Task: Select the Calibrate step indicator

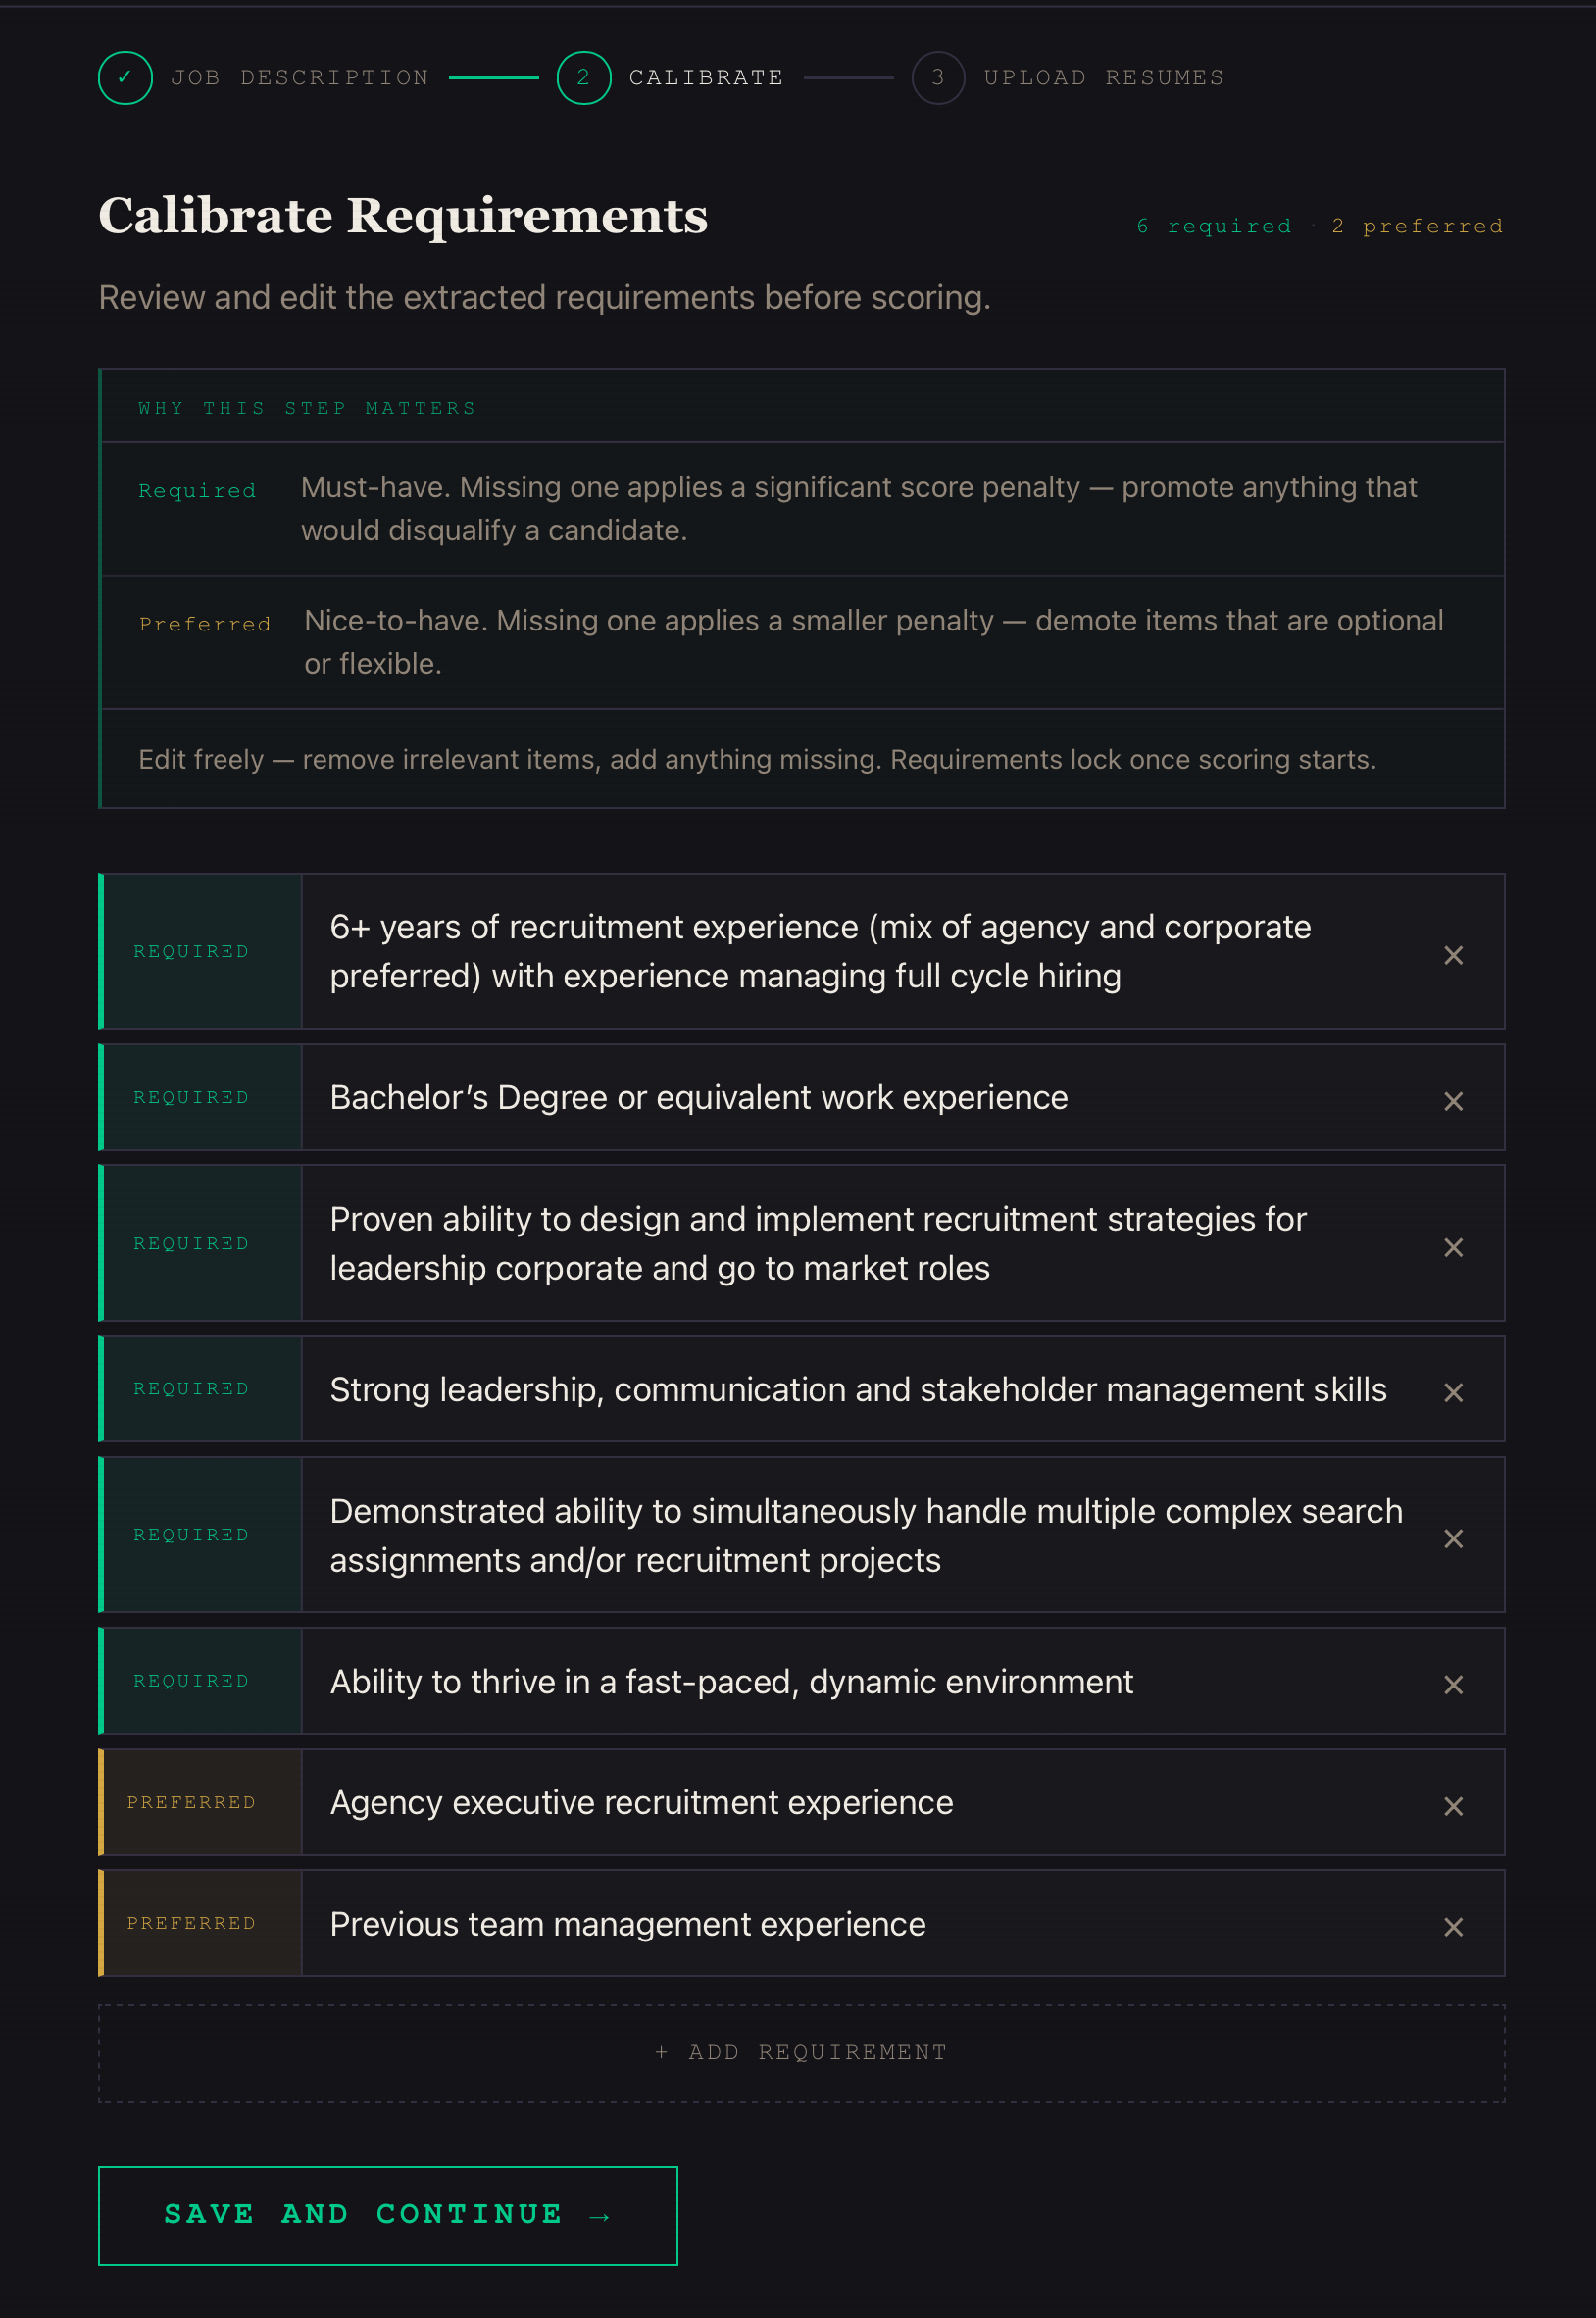Action: pyautogui.click(x=584, y=78)
